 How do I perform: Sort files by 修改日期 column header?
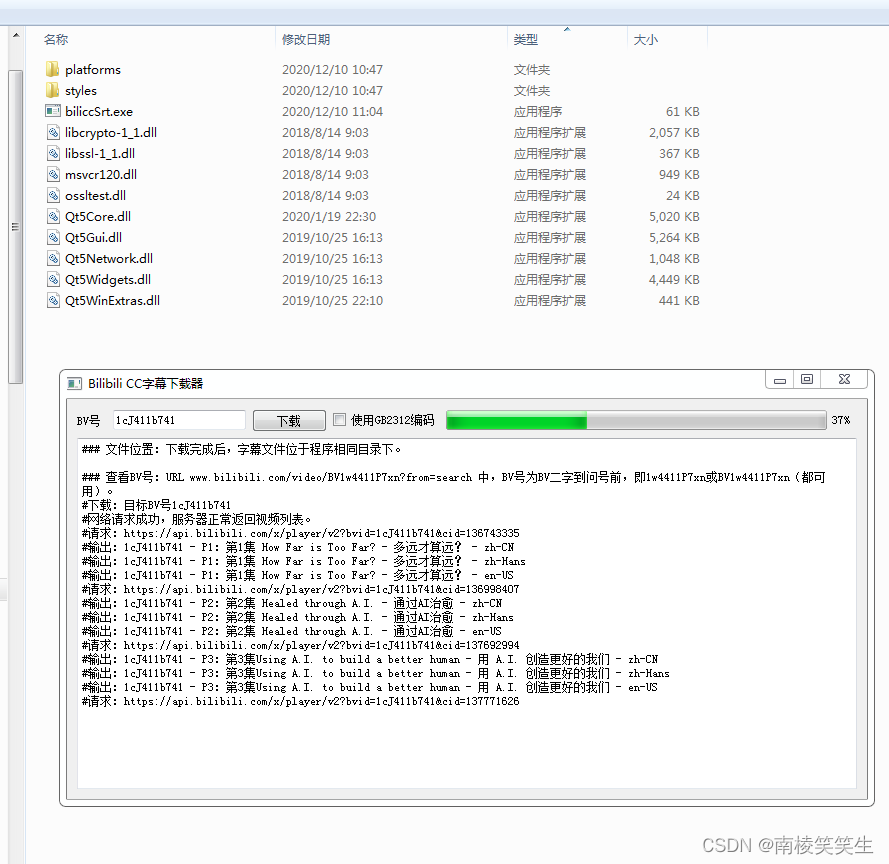click(x=306, y=39)
